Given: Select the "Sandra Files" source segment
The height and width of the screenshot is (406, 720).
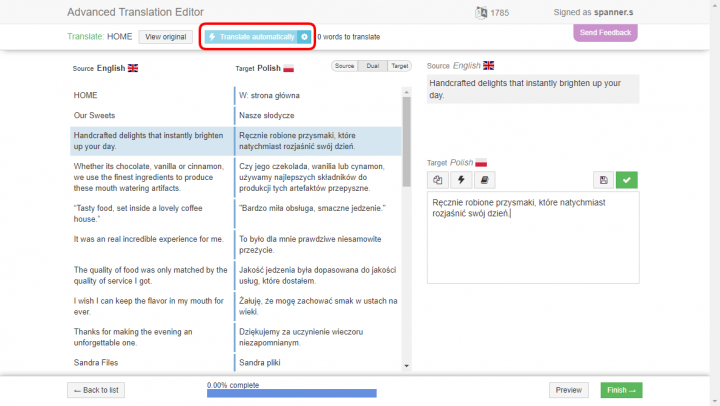Looking at the screenshot, I should pos(152,363).
